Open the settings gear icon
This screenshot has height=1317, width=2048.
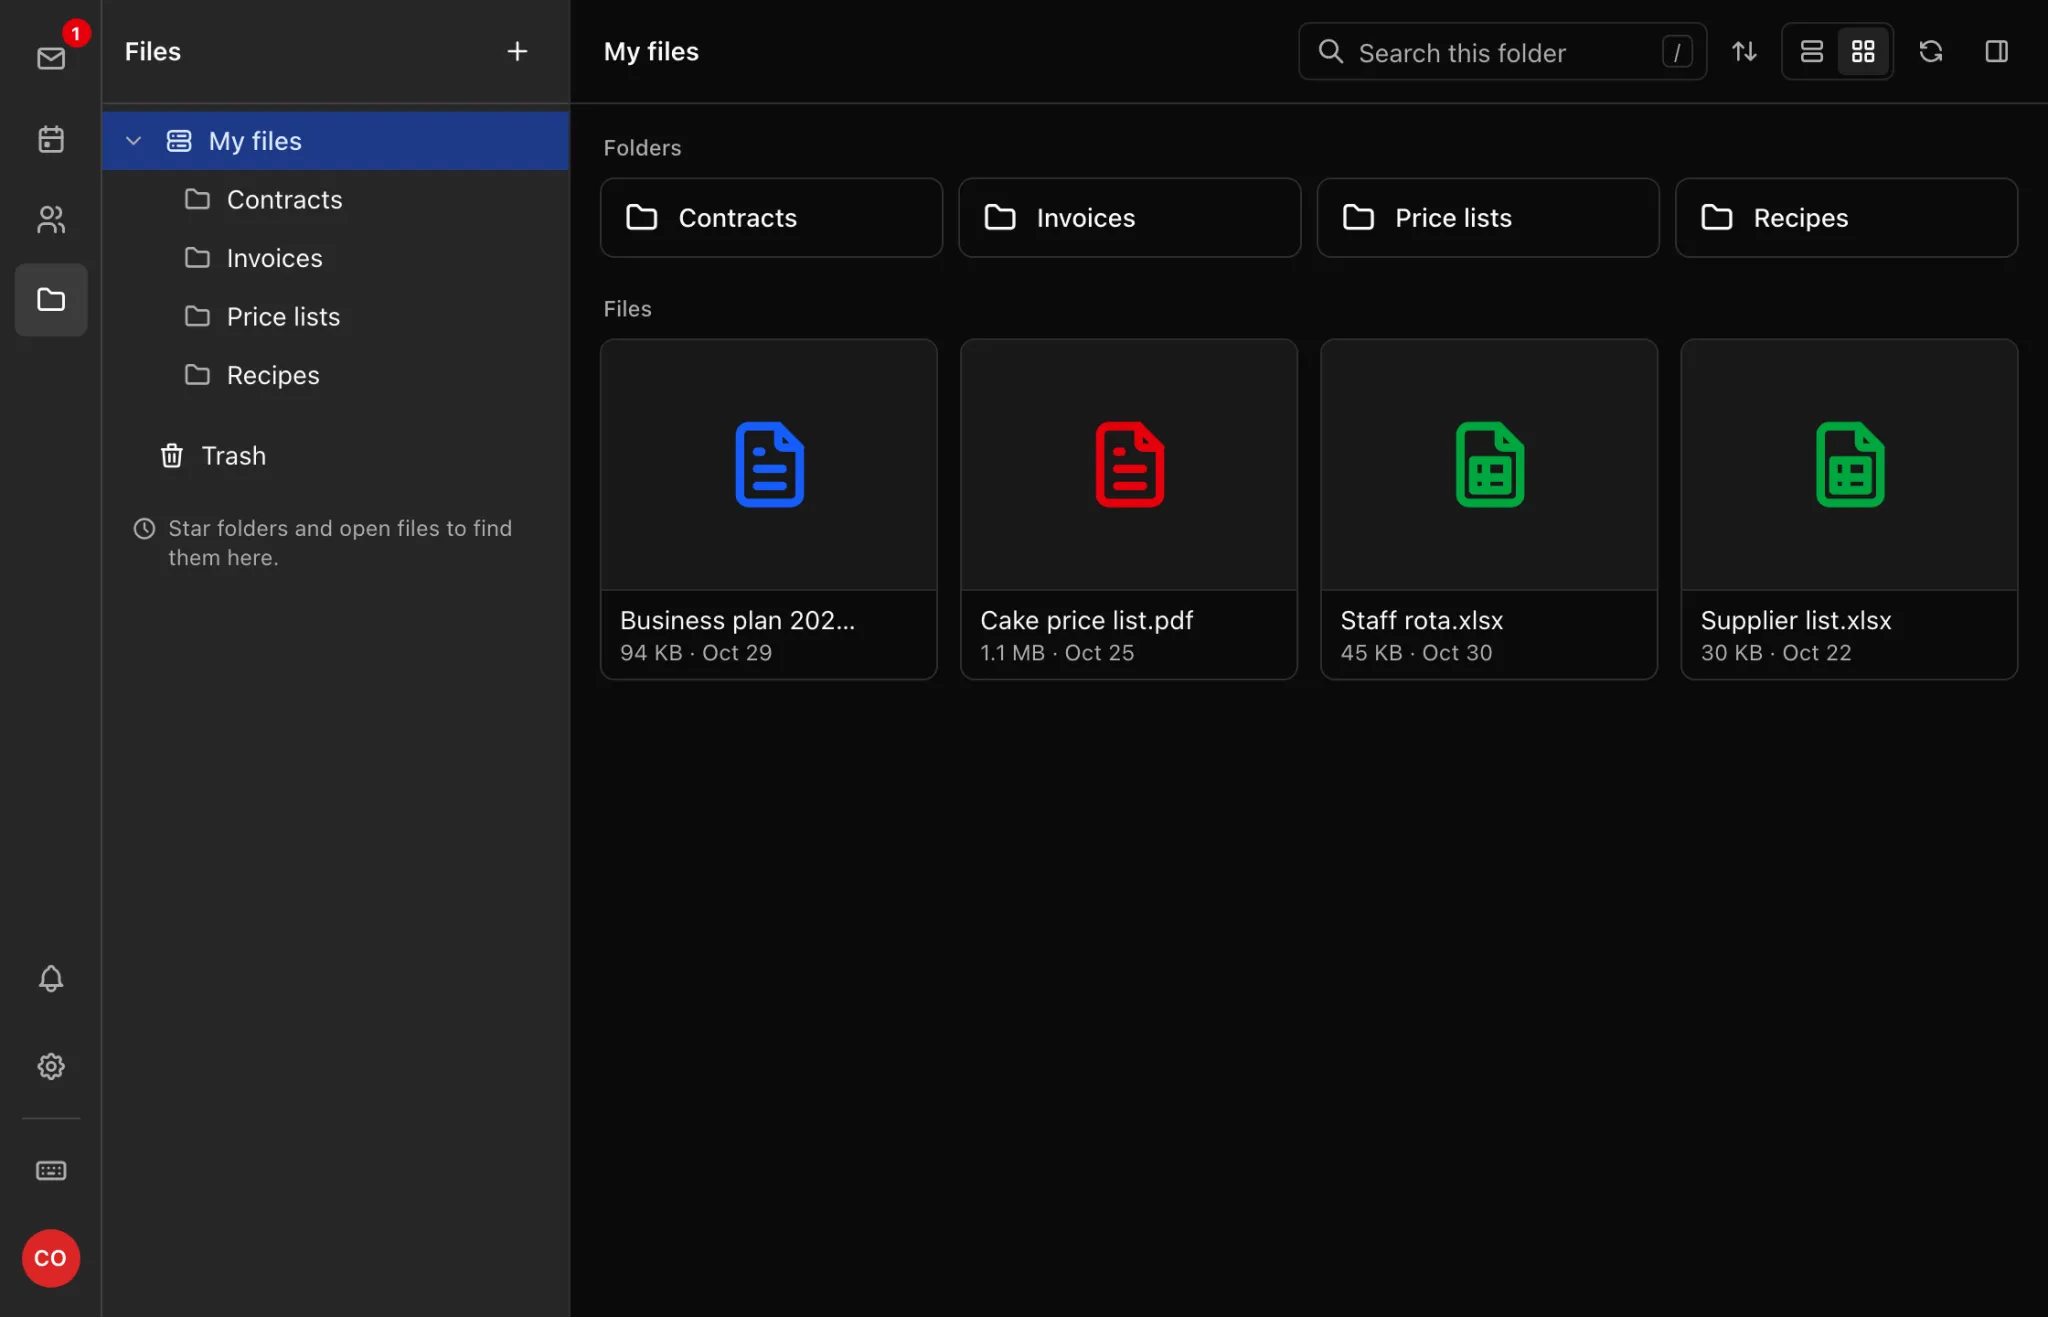[x=51, y=1066]
